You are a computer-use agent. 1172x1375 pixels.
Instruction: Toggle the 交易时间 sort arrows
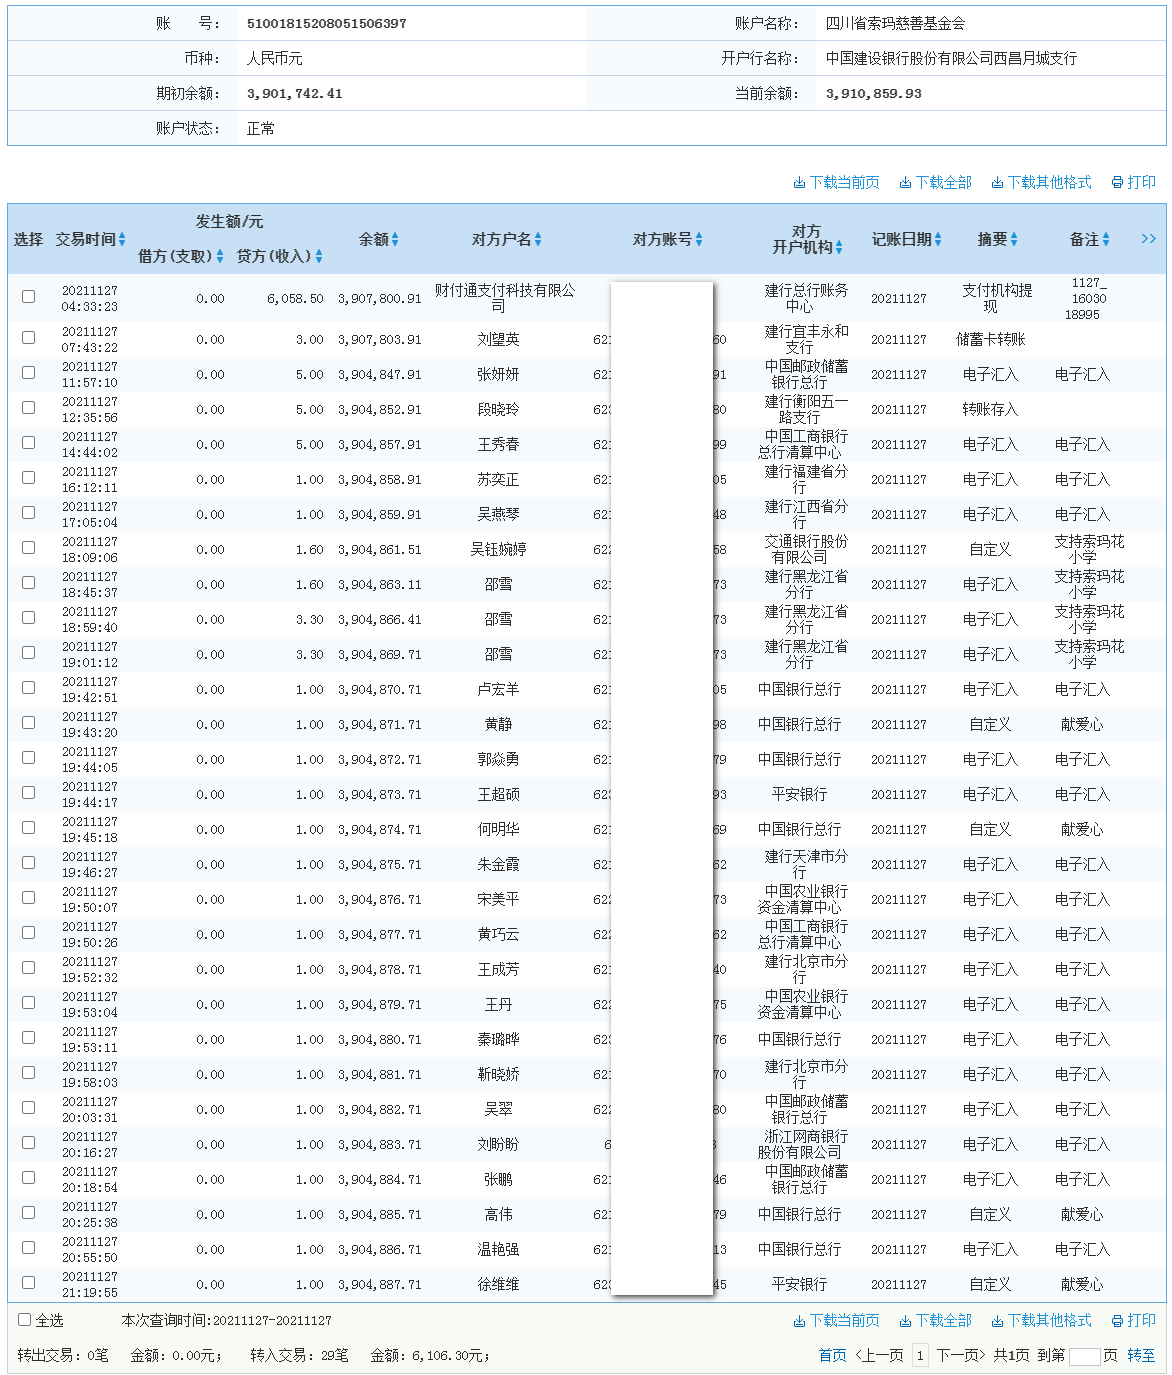(x=123, y=239)
